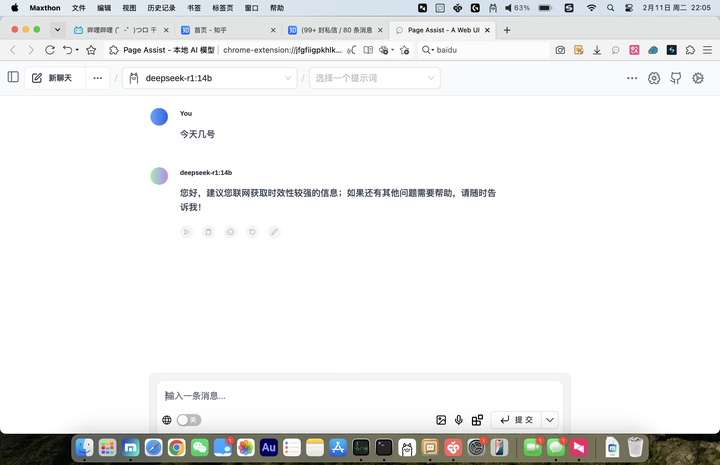This screenshot has width=720, height=465.
Task: Open the knowledge base icon
Action: tap(478, 420)
